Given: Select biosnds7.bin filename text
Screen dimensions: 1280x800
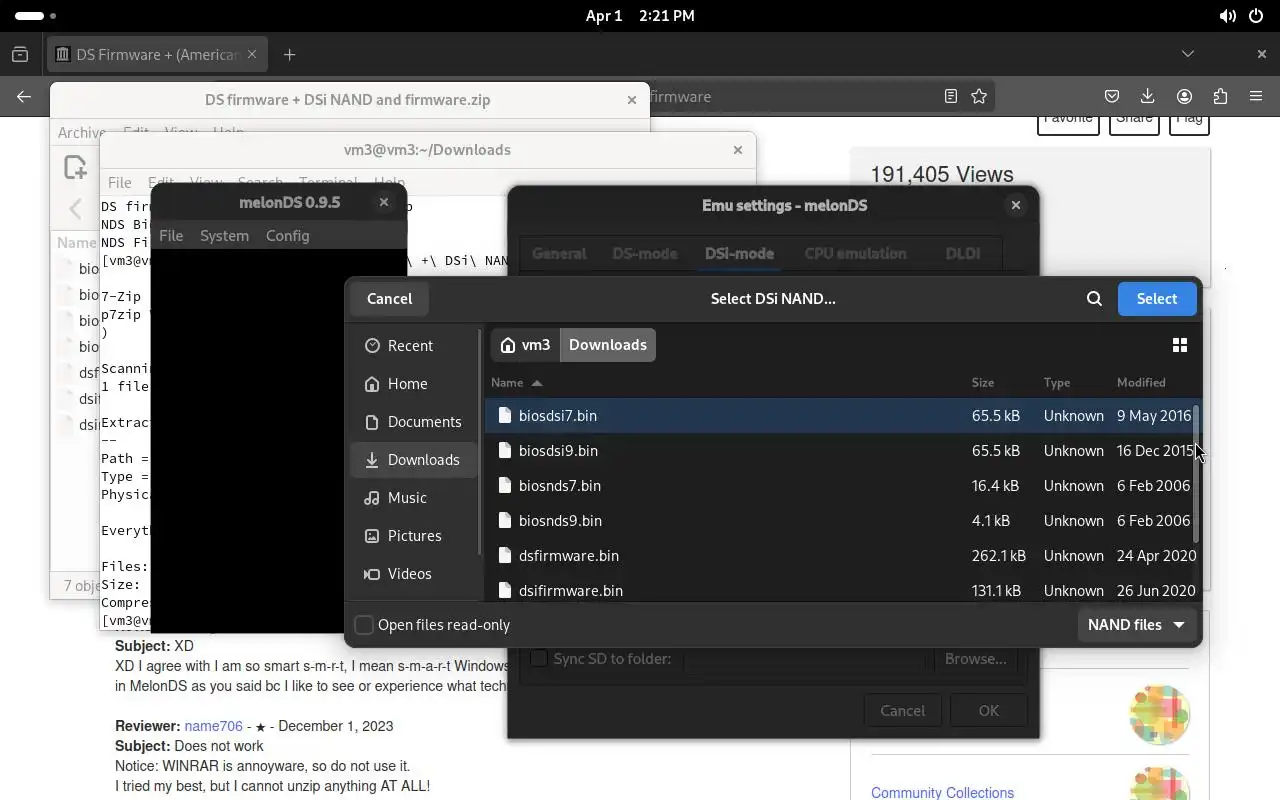Looking at the screenshot, I should 560,485.
